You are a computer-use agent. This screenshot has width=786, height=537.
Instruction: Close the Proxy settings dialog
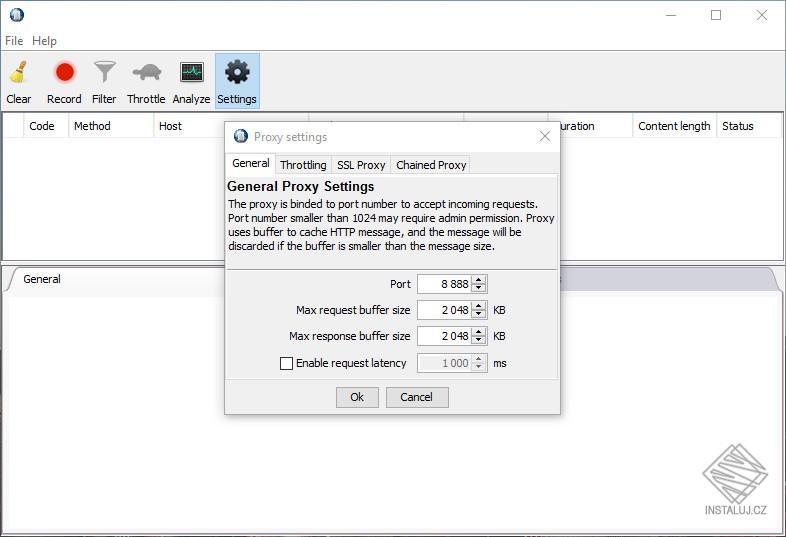(545, 136)
